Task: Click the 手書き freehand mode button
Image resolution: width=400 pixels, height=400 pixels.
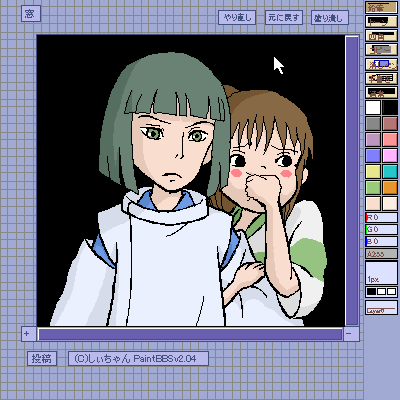Action: pos(381,78)
